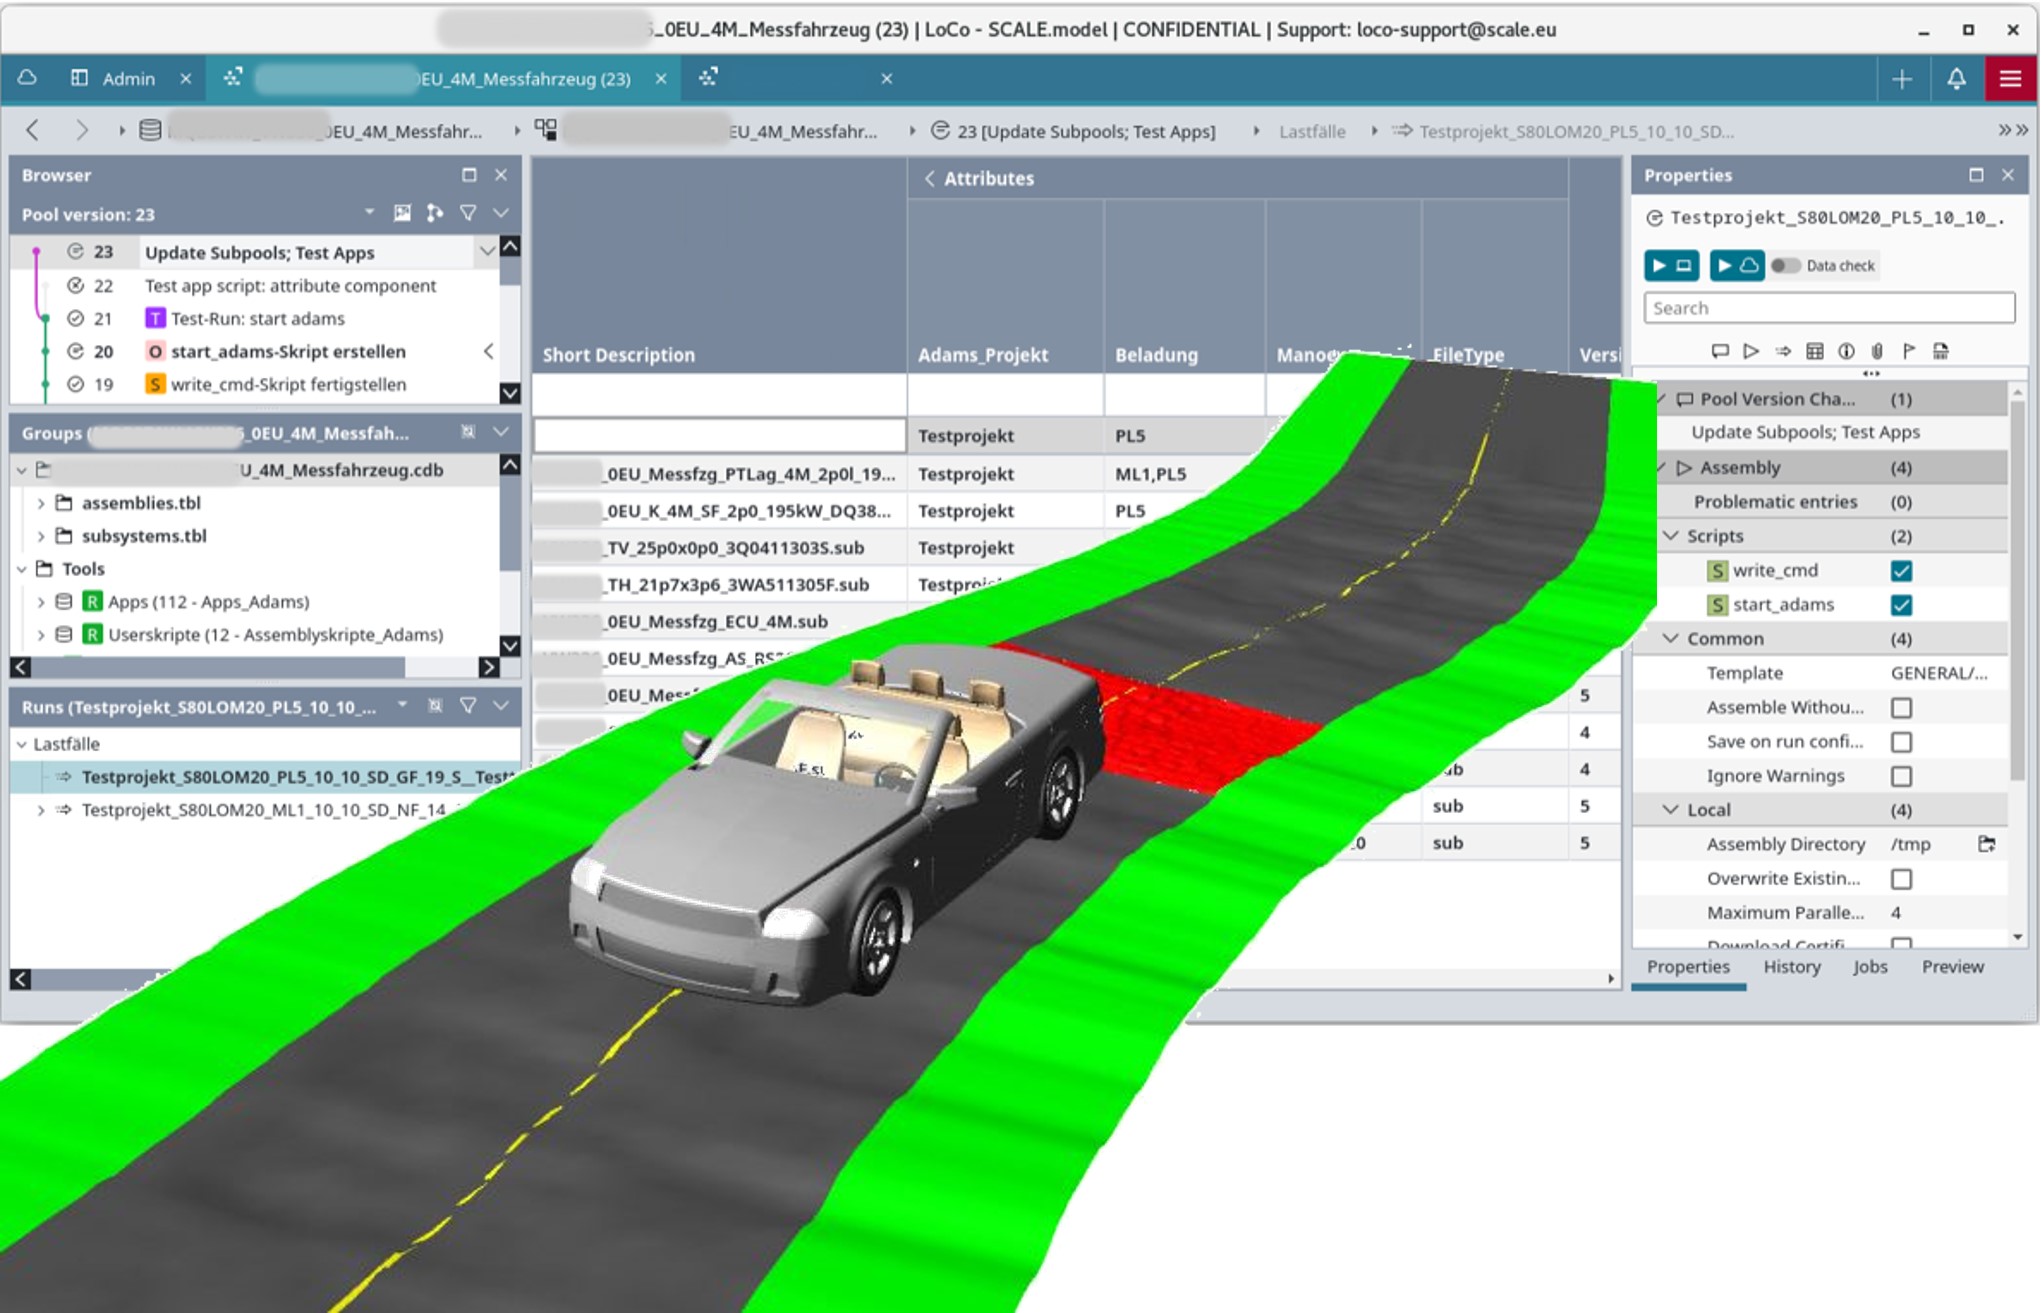Click the attachment paperclip icon in Properties
2041x1313 pixels.
click(1878, 351)
